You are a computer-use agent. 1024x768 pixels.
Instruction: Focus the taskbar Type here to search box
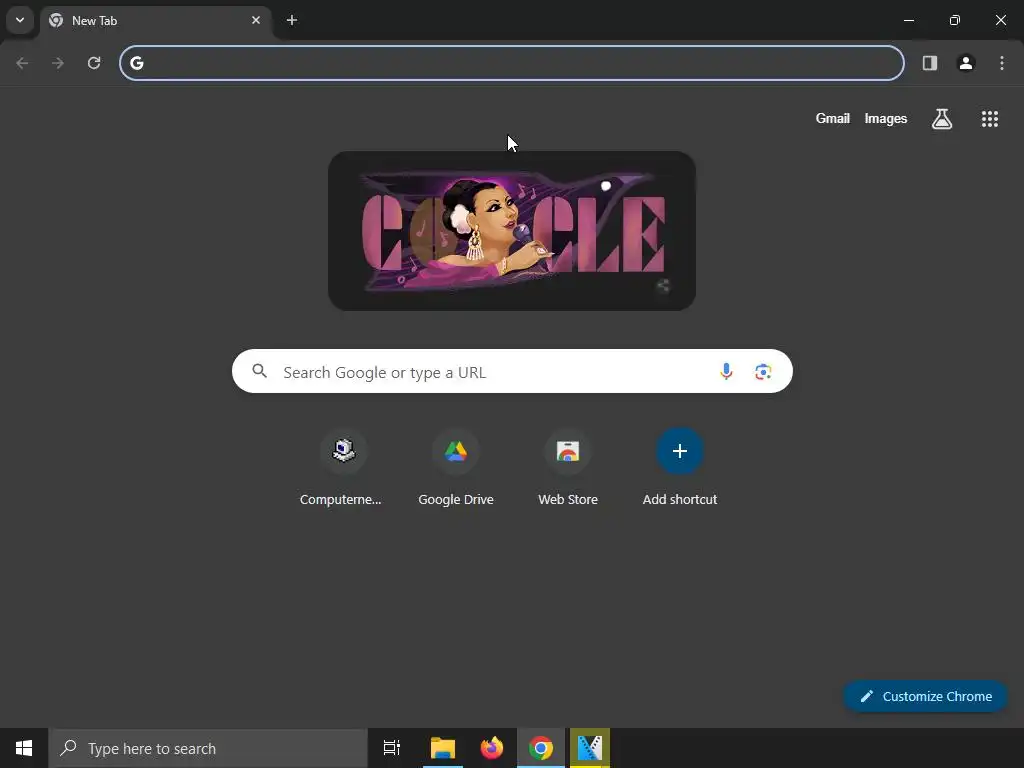click(208, 748)
